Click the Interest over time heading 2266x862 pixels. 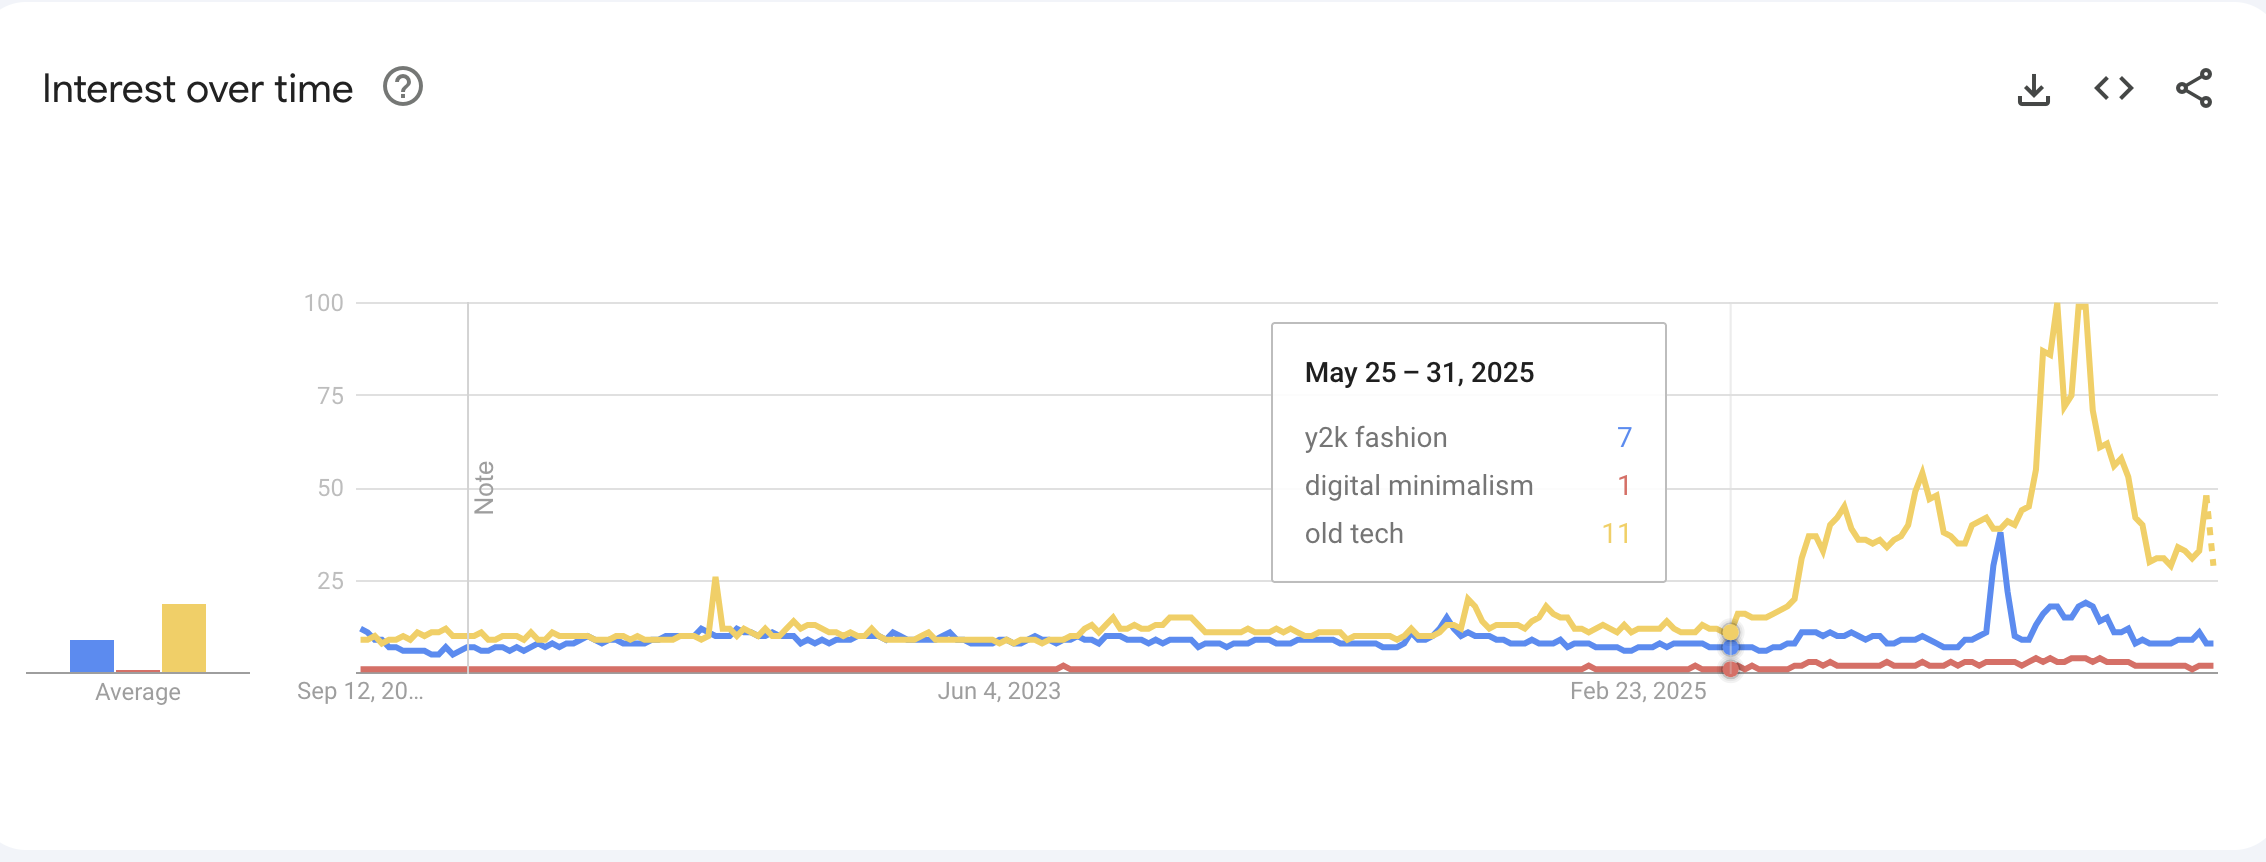197,89
